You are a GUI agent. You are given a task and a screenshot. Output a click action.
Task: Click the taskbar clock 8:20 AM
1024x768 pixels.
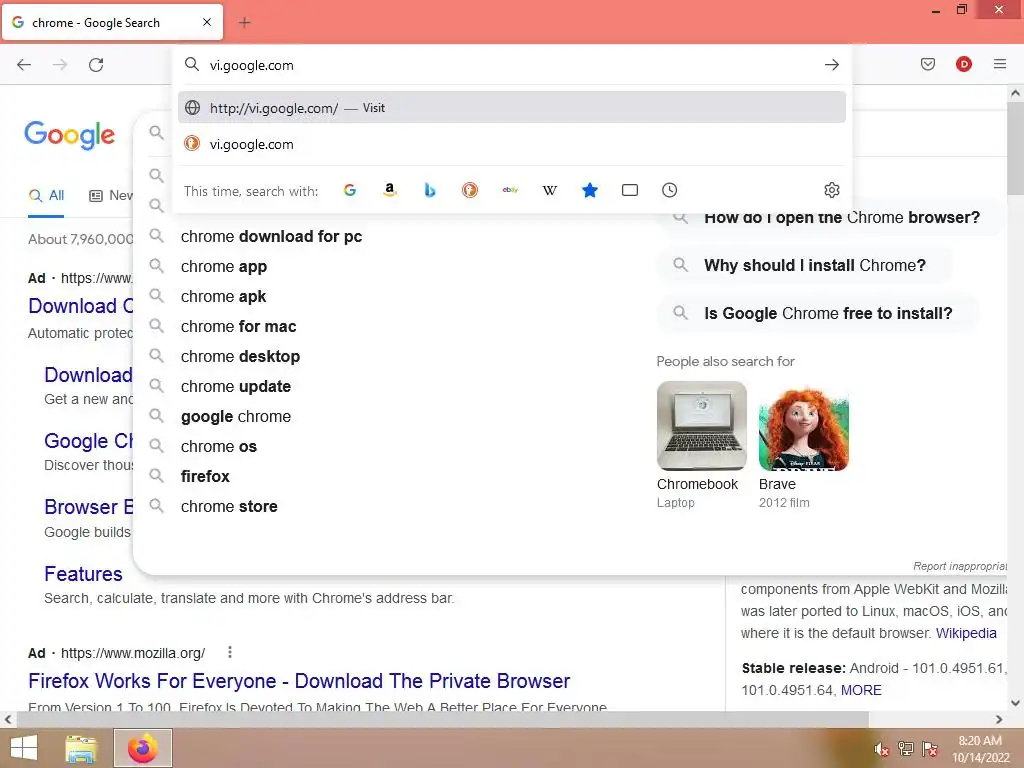coord(980,748)
